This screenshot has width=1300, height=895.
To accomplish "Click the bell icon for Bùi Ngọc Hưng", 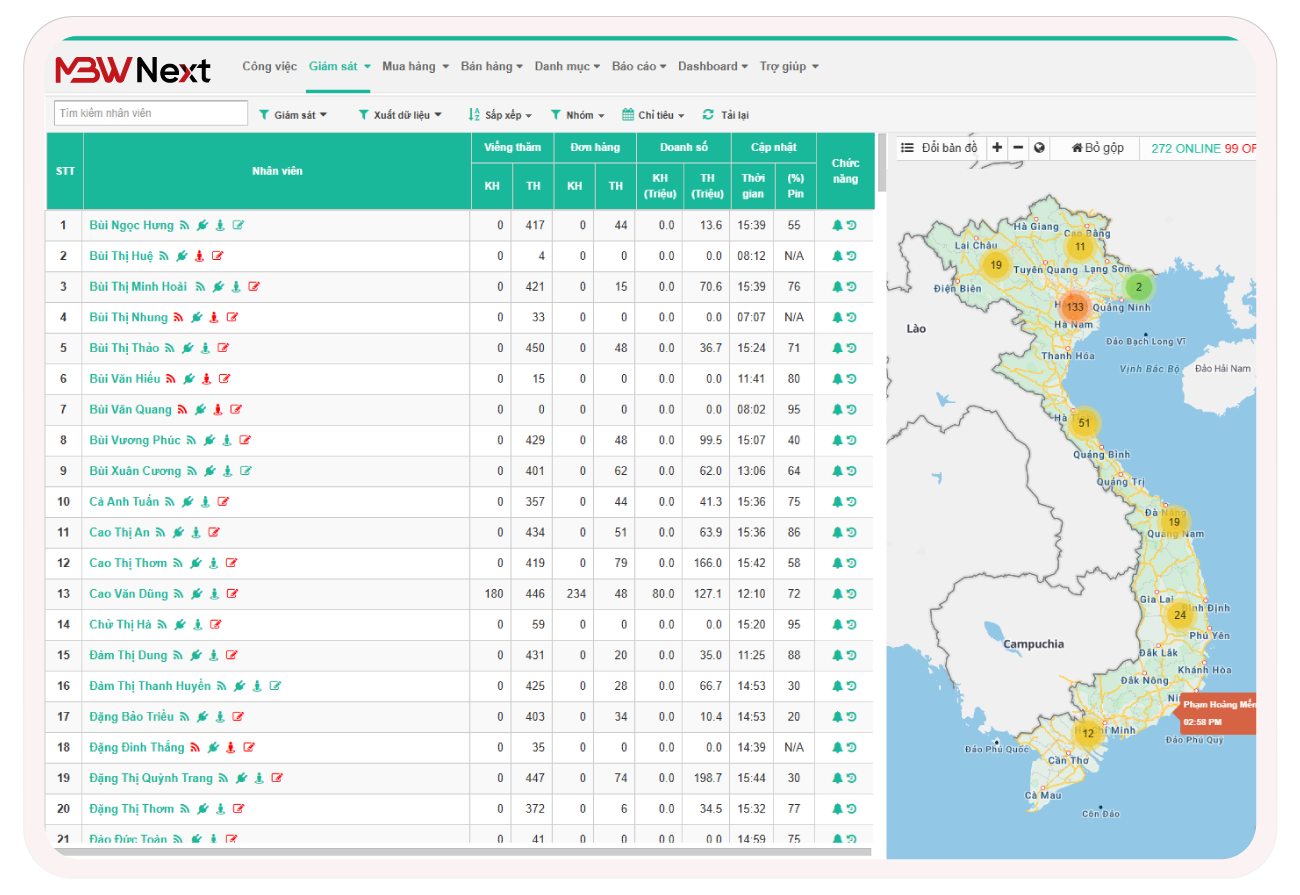I will click(x=837, y=226).
